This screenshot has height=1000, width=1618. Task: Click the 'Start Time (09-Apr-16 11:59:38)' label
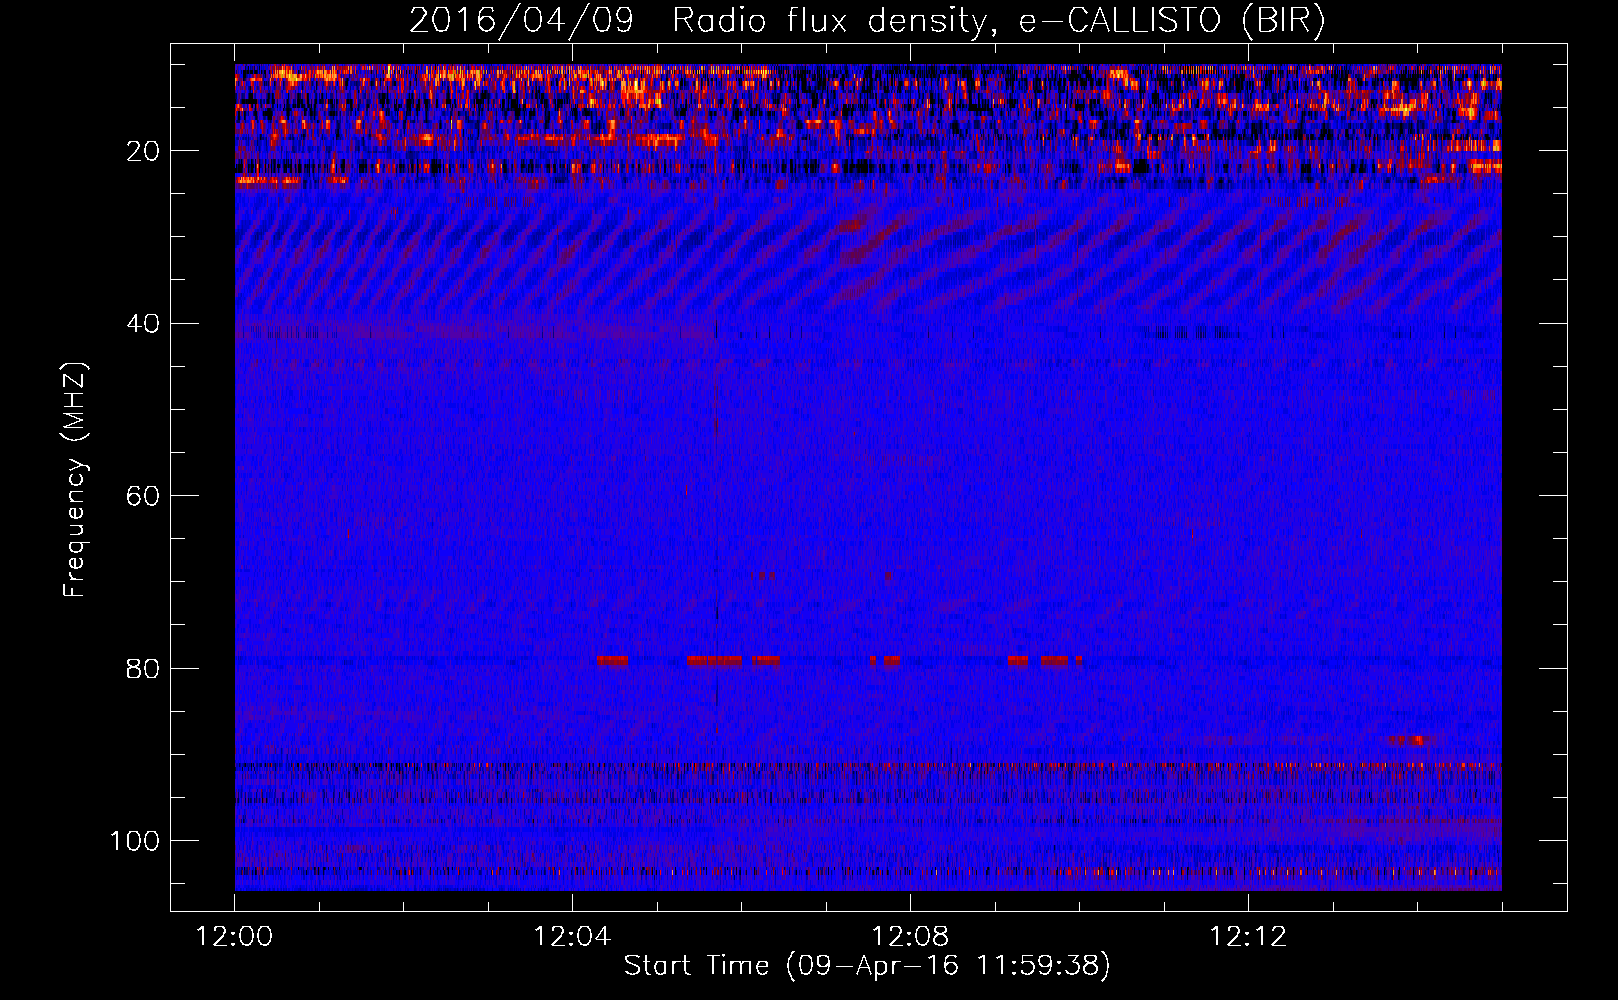[x=867, y=965]
